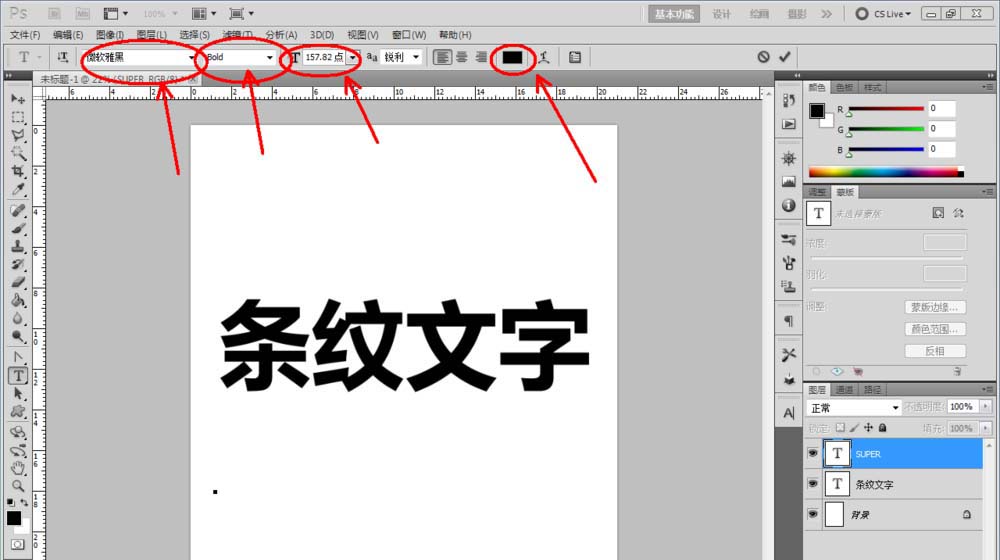Open the 编辑(E) menu
The height and width of the screenshot is (560, 1000).
pos(68,35)
